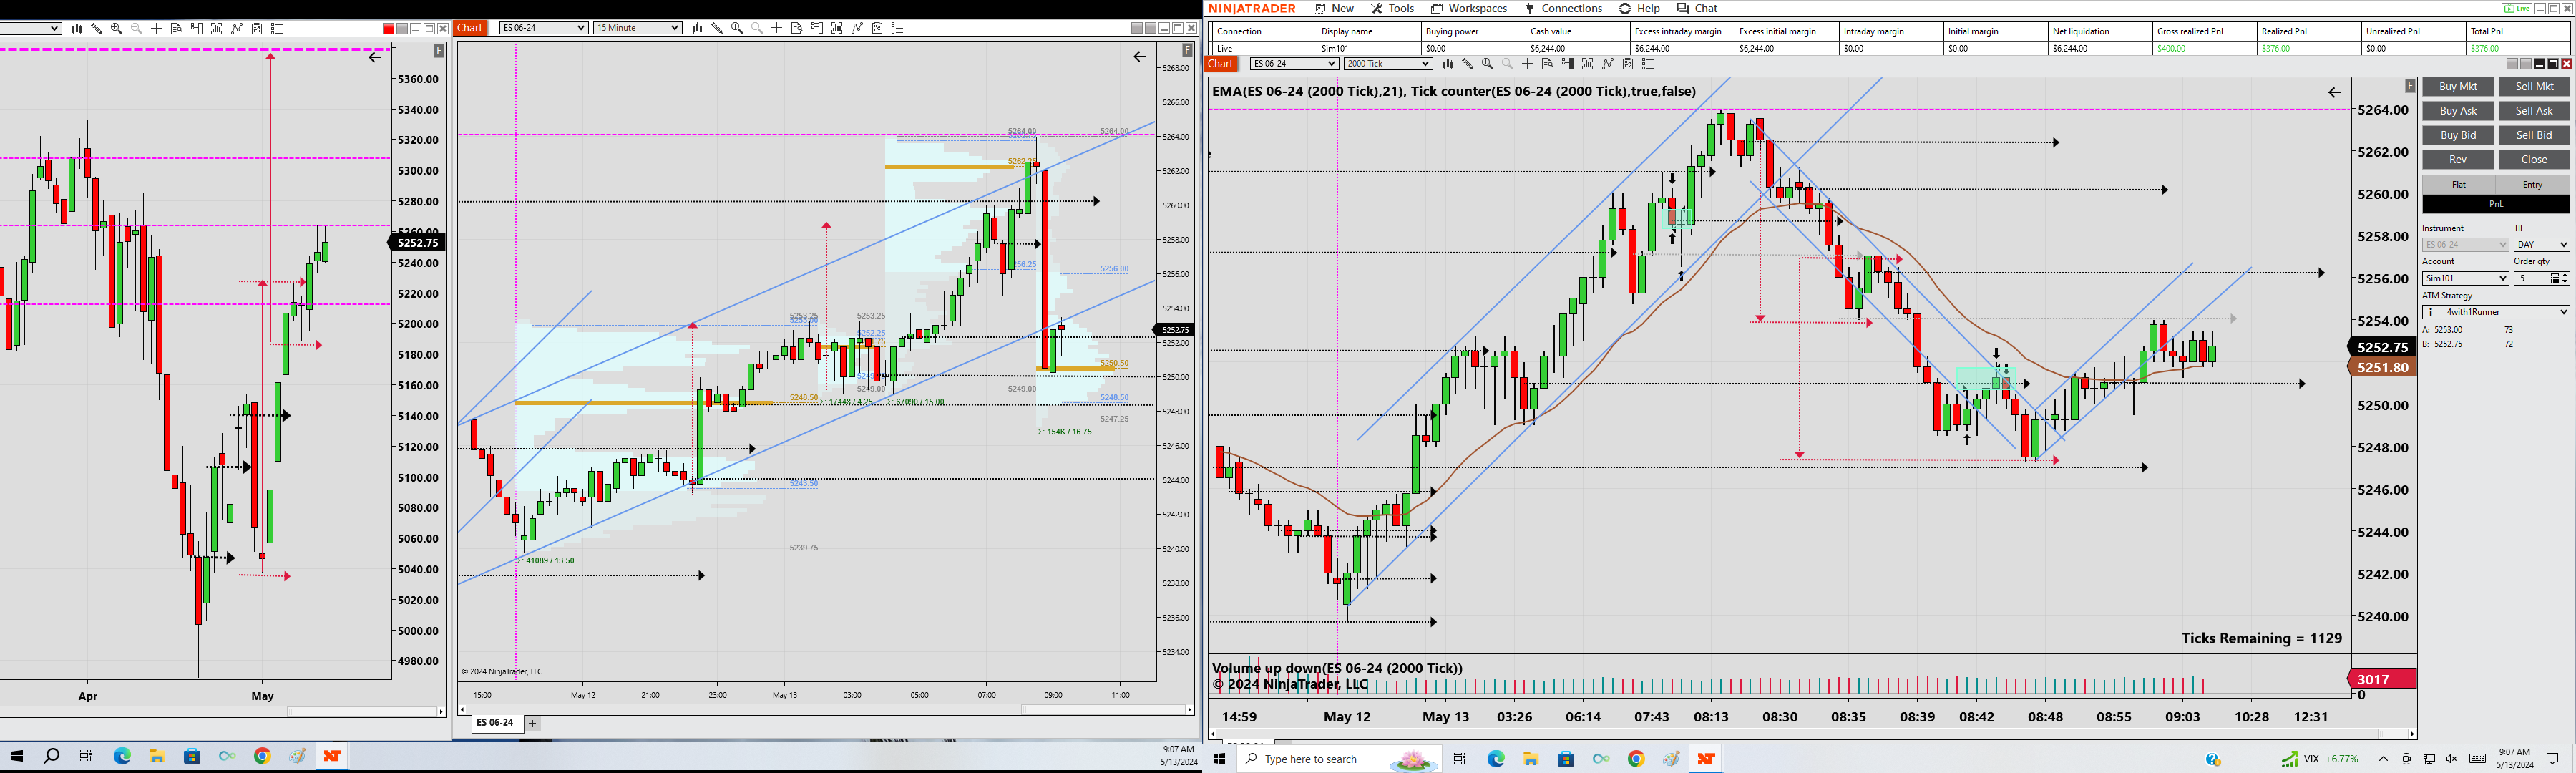
Task: Open the New menu
Action: click(1334, 9)
